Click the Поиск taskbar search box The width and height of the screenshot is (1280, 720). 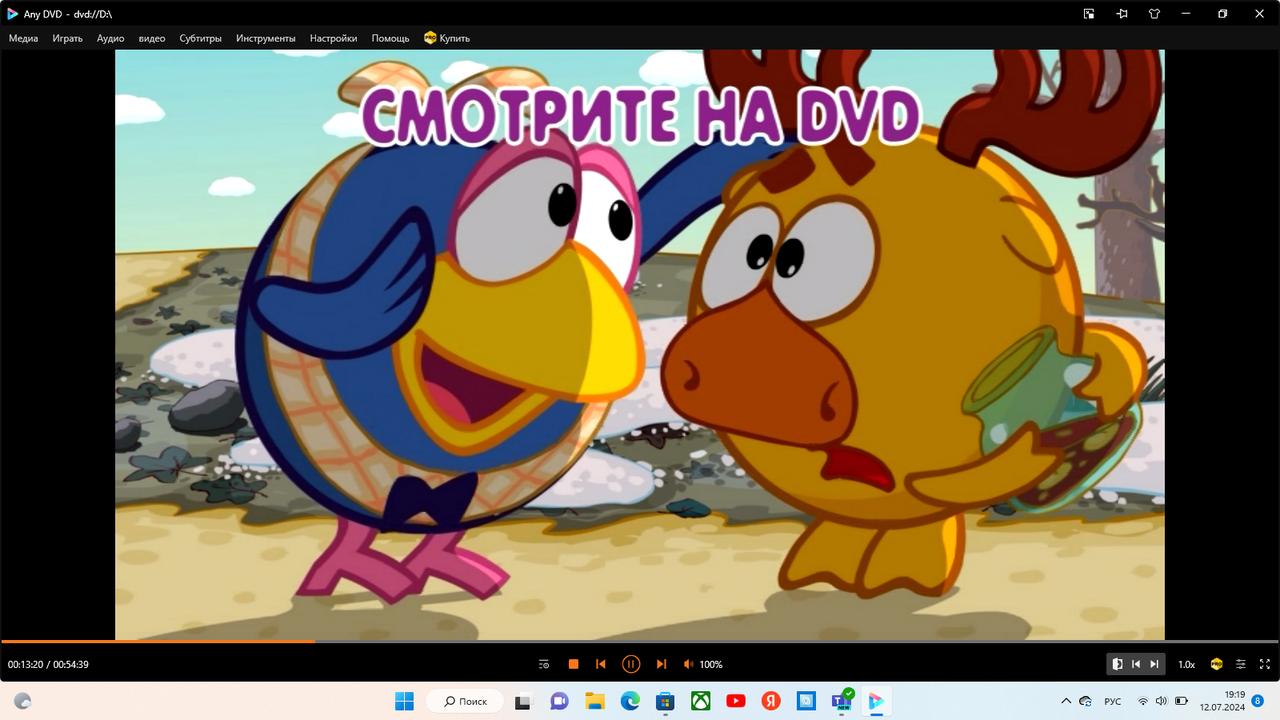465,701
